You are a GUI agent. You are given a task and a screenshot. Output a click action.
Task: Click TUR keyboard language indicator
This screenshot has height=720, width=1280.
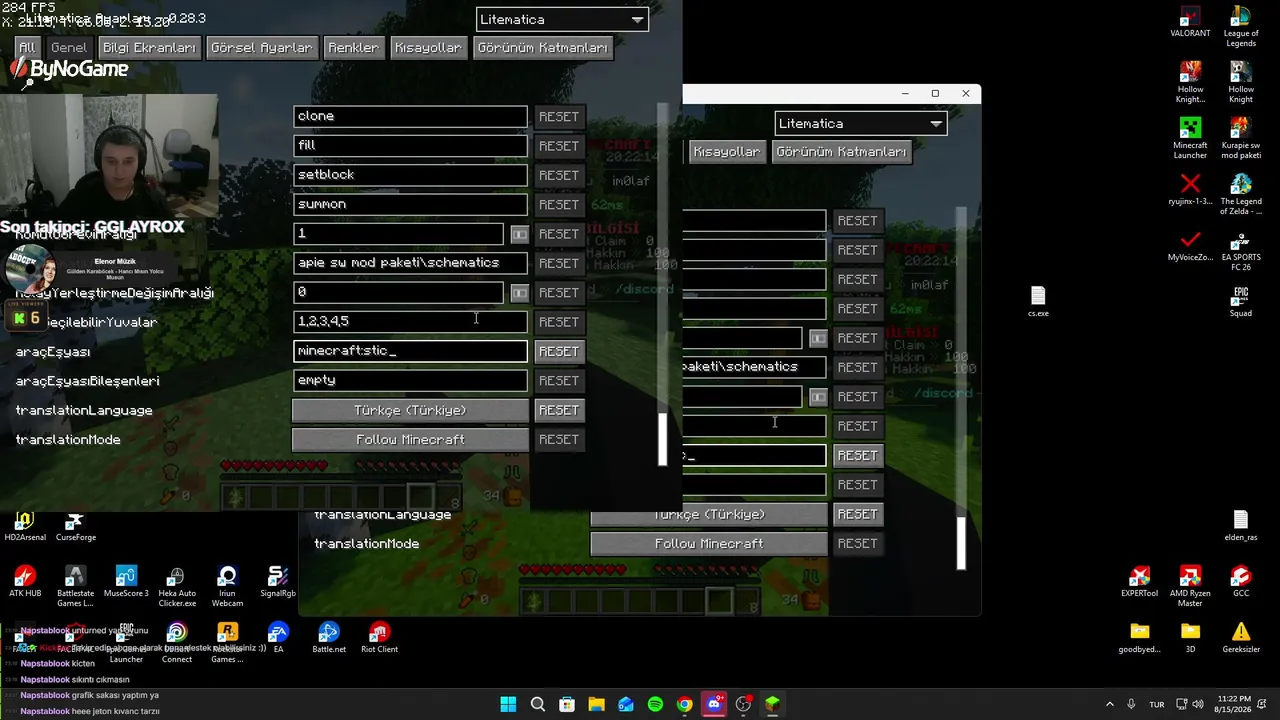coord(1157,704)
